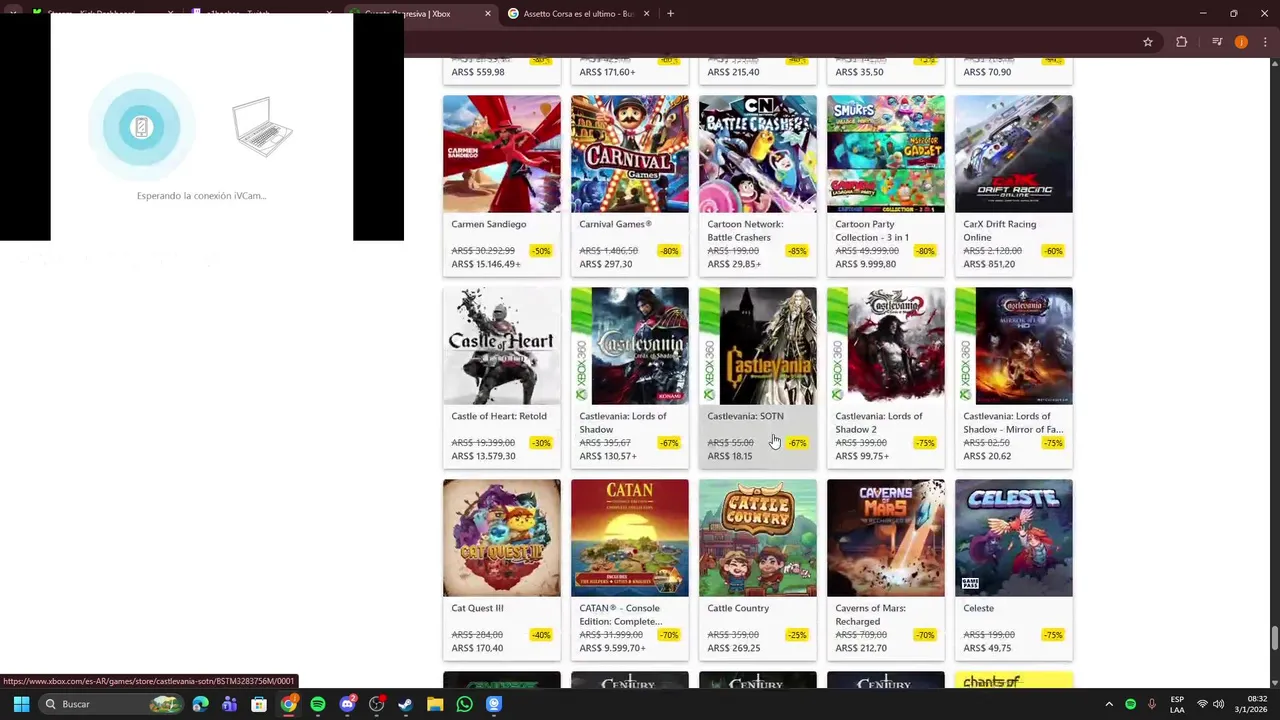
Task: Open the Castle of Heart cover image
Action: [x=502, y=346]
